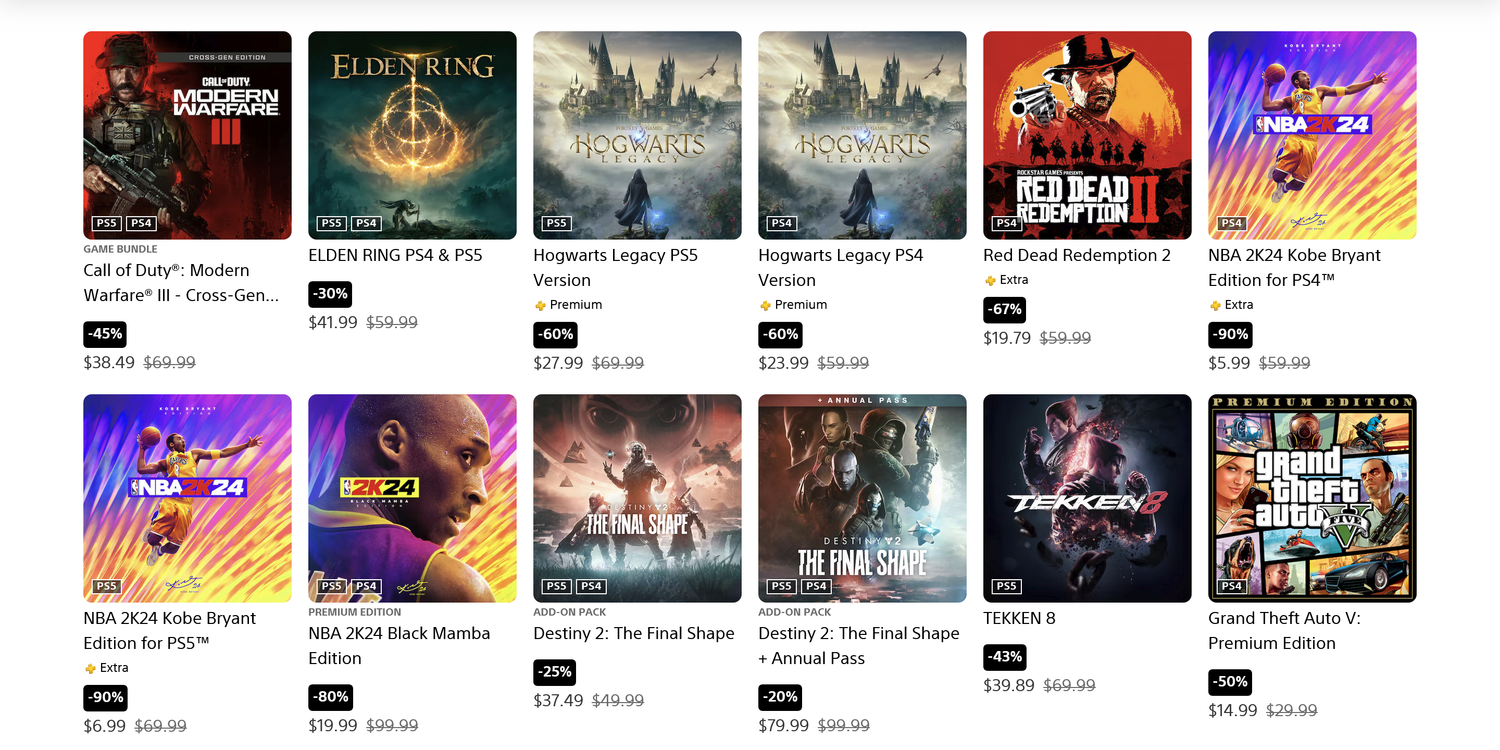
Task: Select the PS4 badge on Destiny 2: The Final Shape
Action: click(x=593, y=586)
